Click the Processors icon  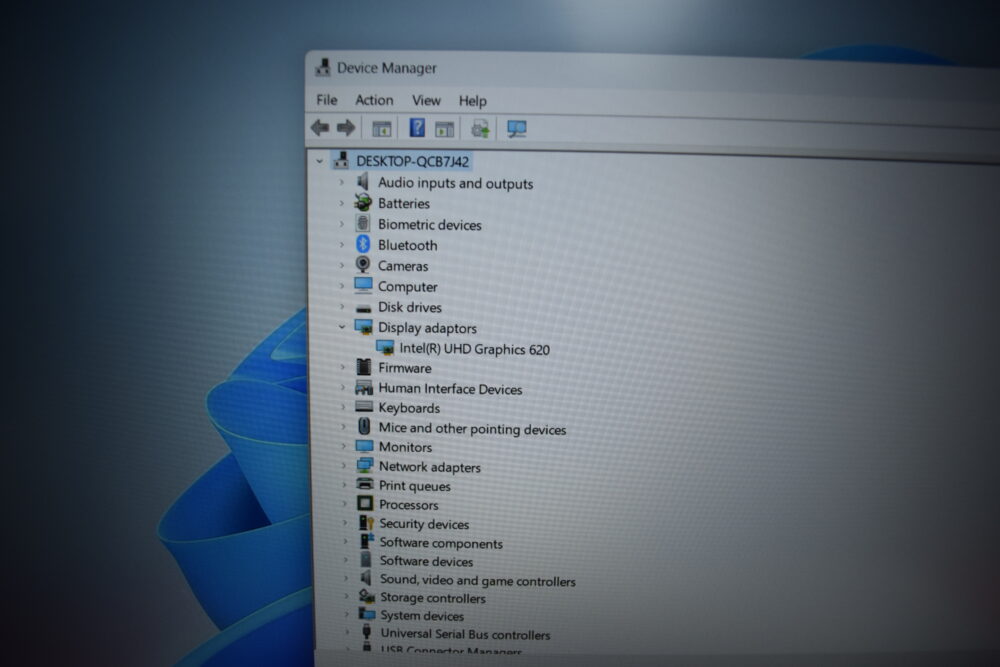point(365,503)
